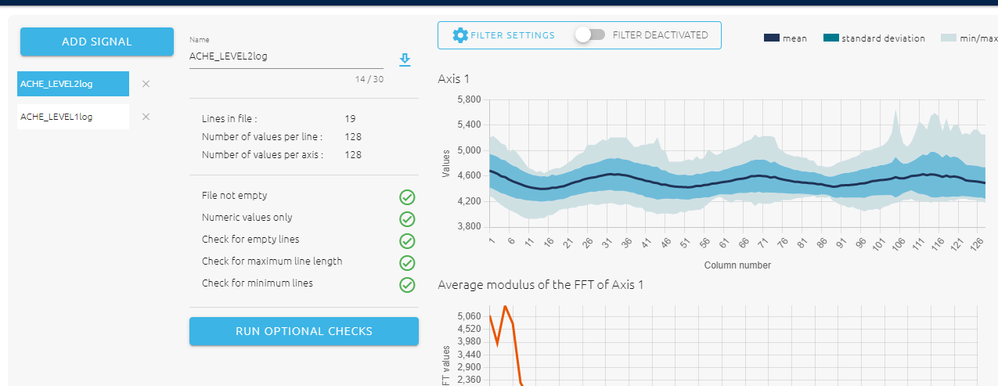Remove the ACHE_LEVEL1log signal
The width and height of the screenshot is (998, 386).
point(146,117)
